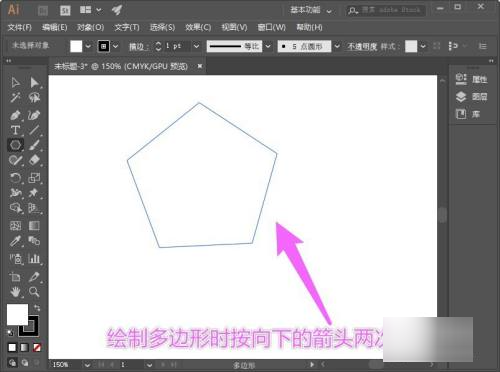Open the 属性 panel
500x372 pixels.
(x=471, y=79)
